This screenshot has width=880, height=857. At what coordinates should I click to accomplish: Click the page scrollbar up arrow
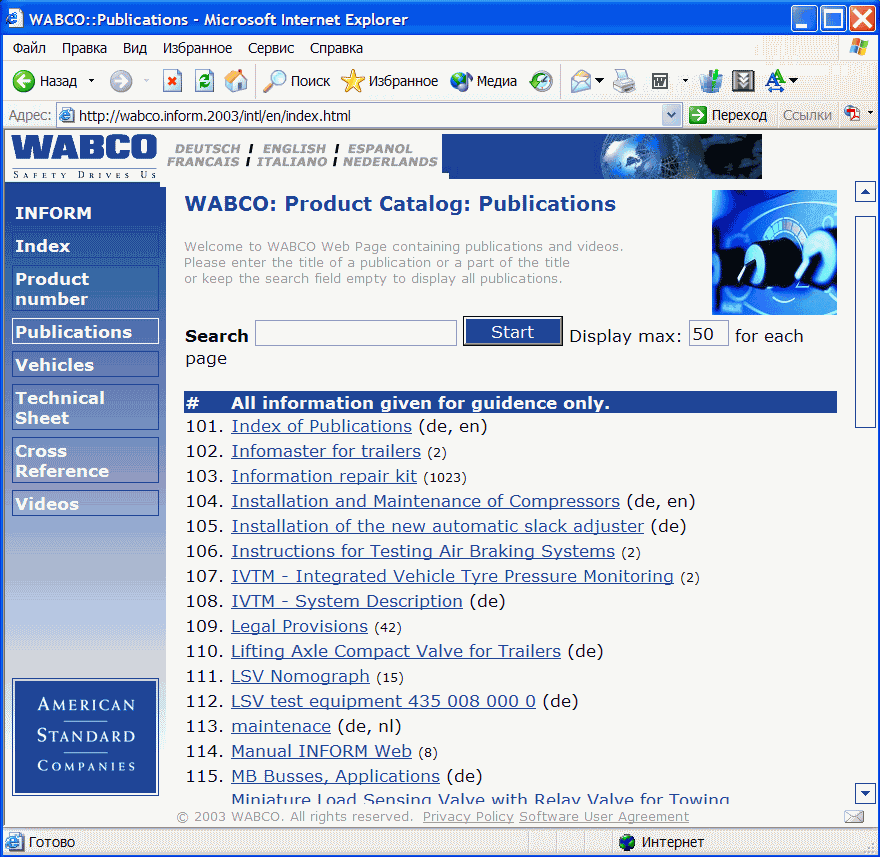865,192
